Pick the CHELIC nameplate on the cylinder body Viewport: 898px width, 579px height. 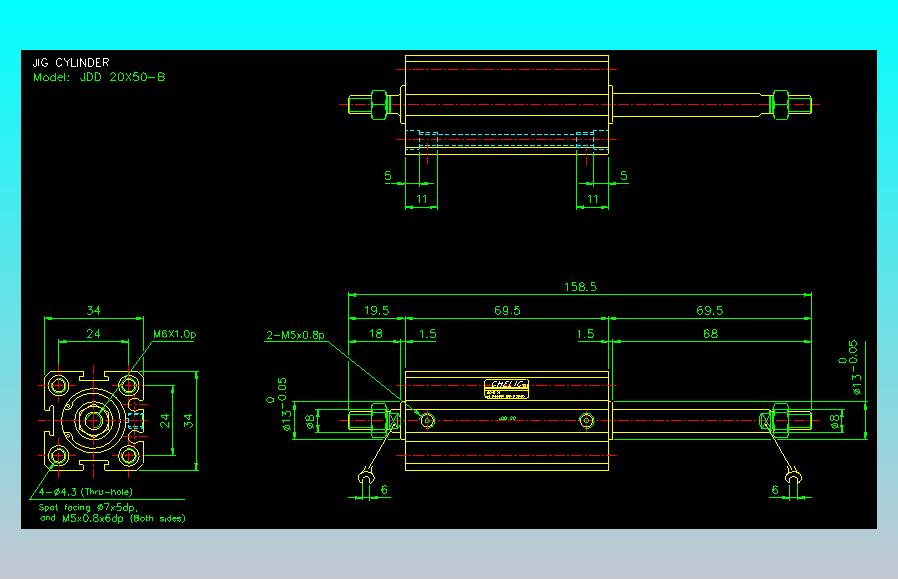tap(506, 389)
